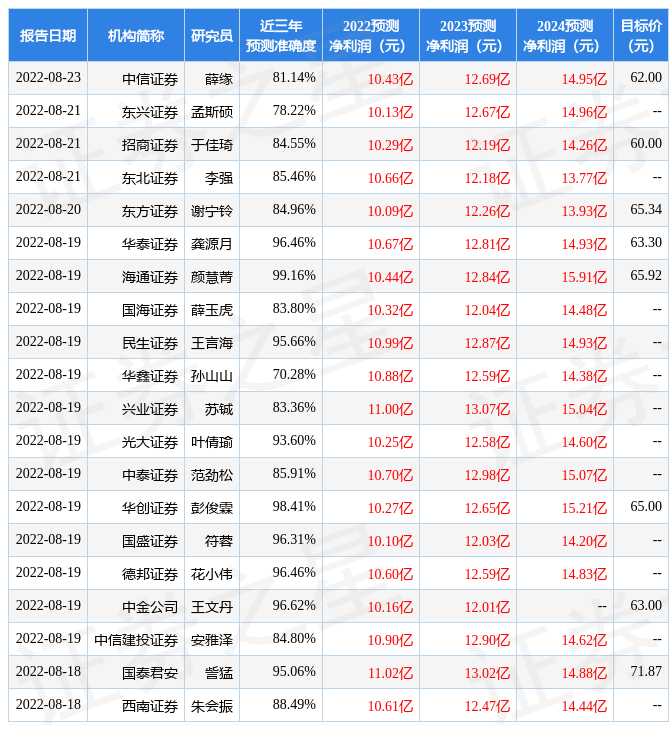Click the 62.00 target price
This screenshot has height=730, width=669.
[646, 77]
